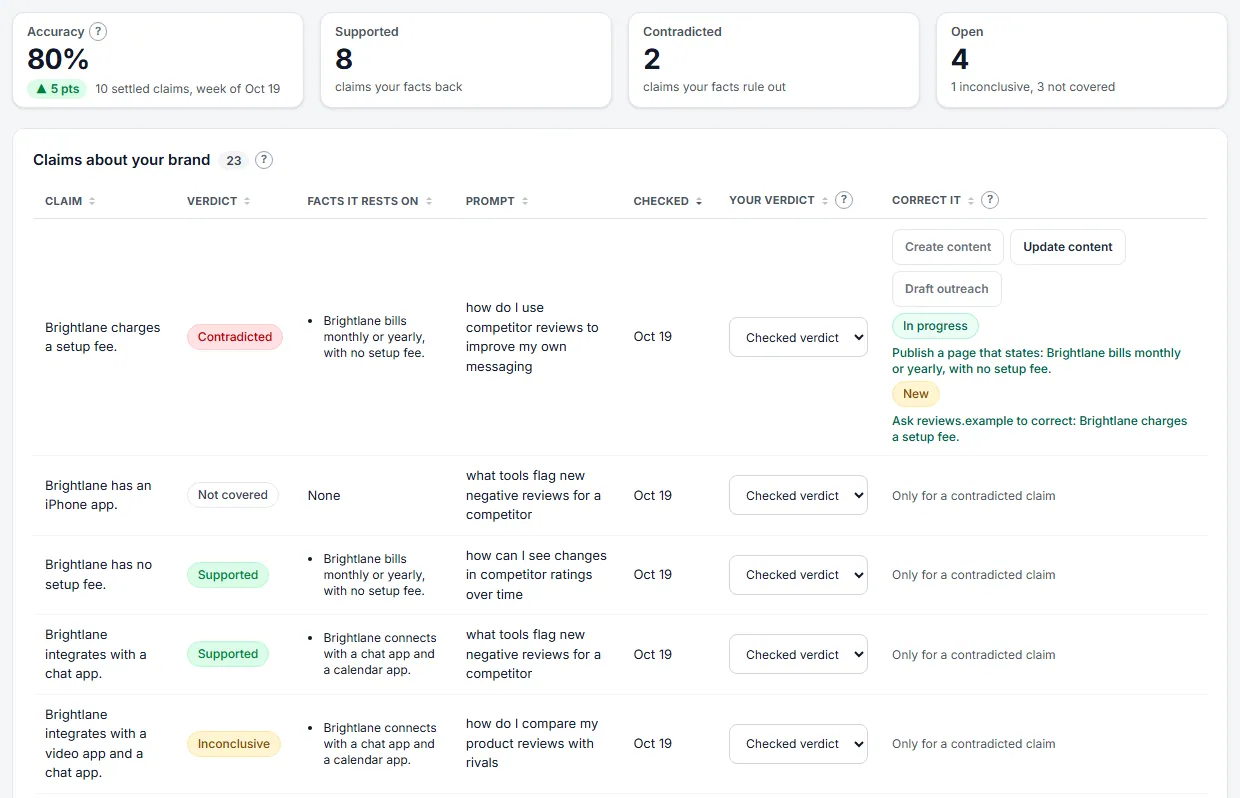This screenshot has width=1240, height=798.
Task: Click the sort arrows beside the Verdict header
Action: [247, 201]
